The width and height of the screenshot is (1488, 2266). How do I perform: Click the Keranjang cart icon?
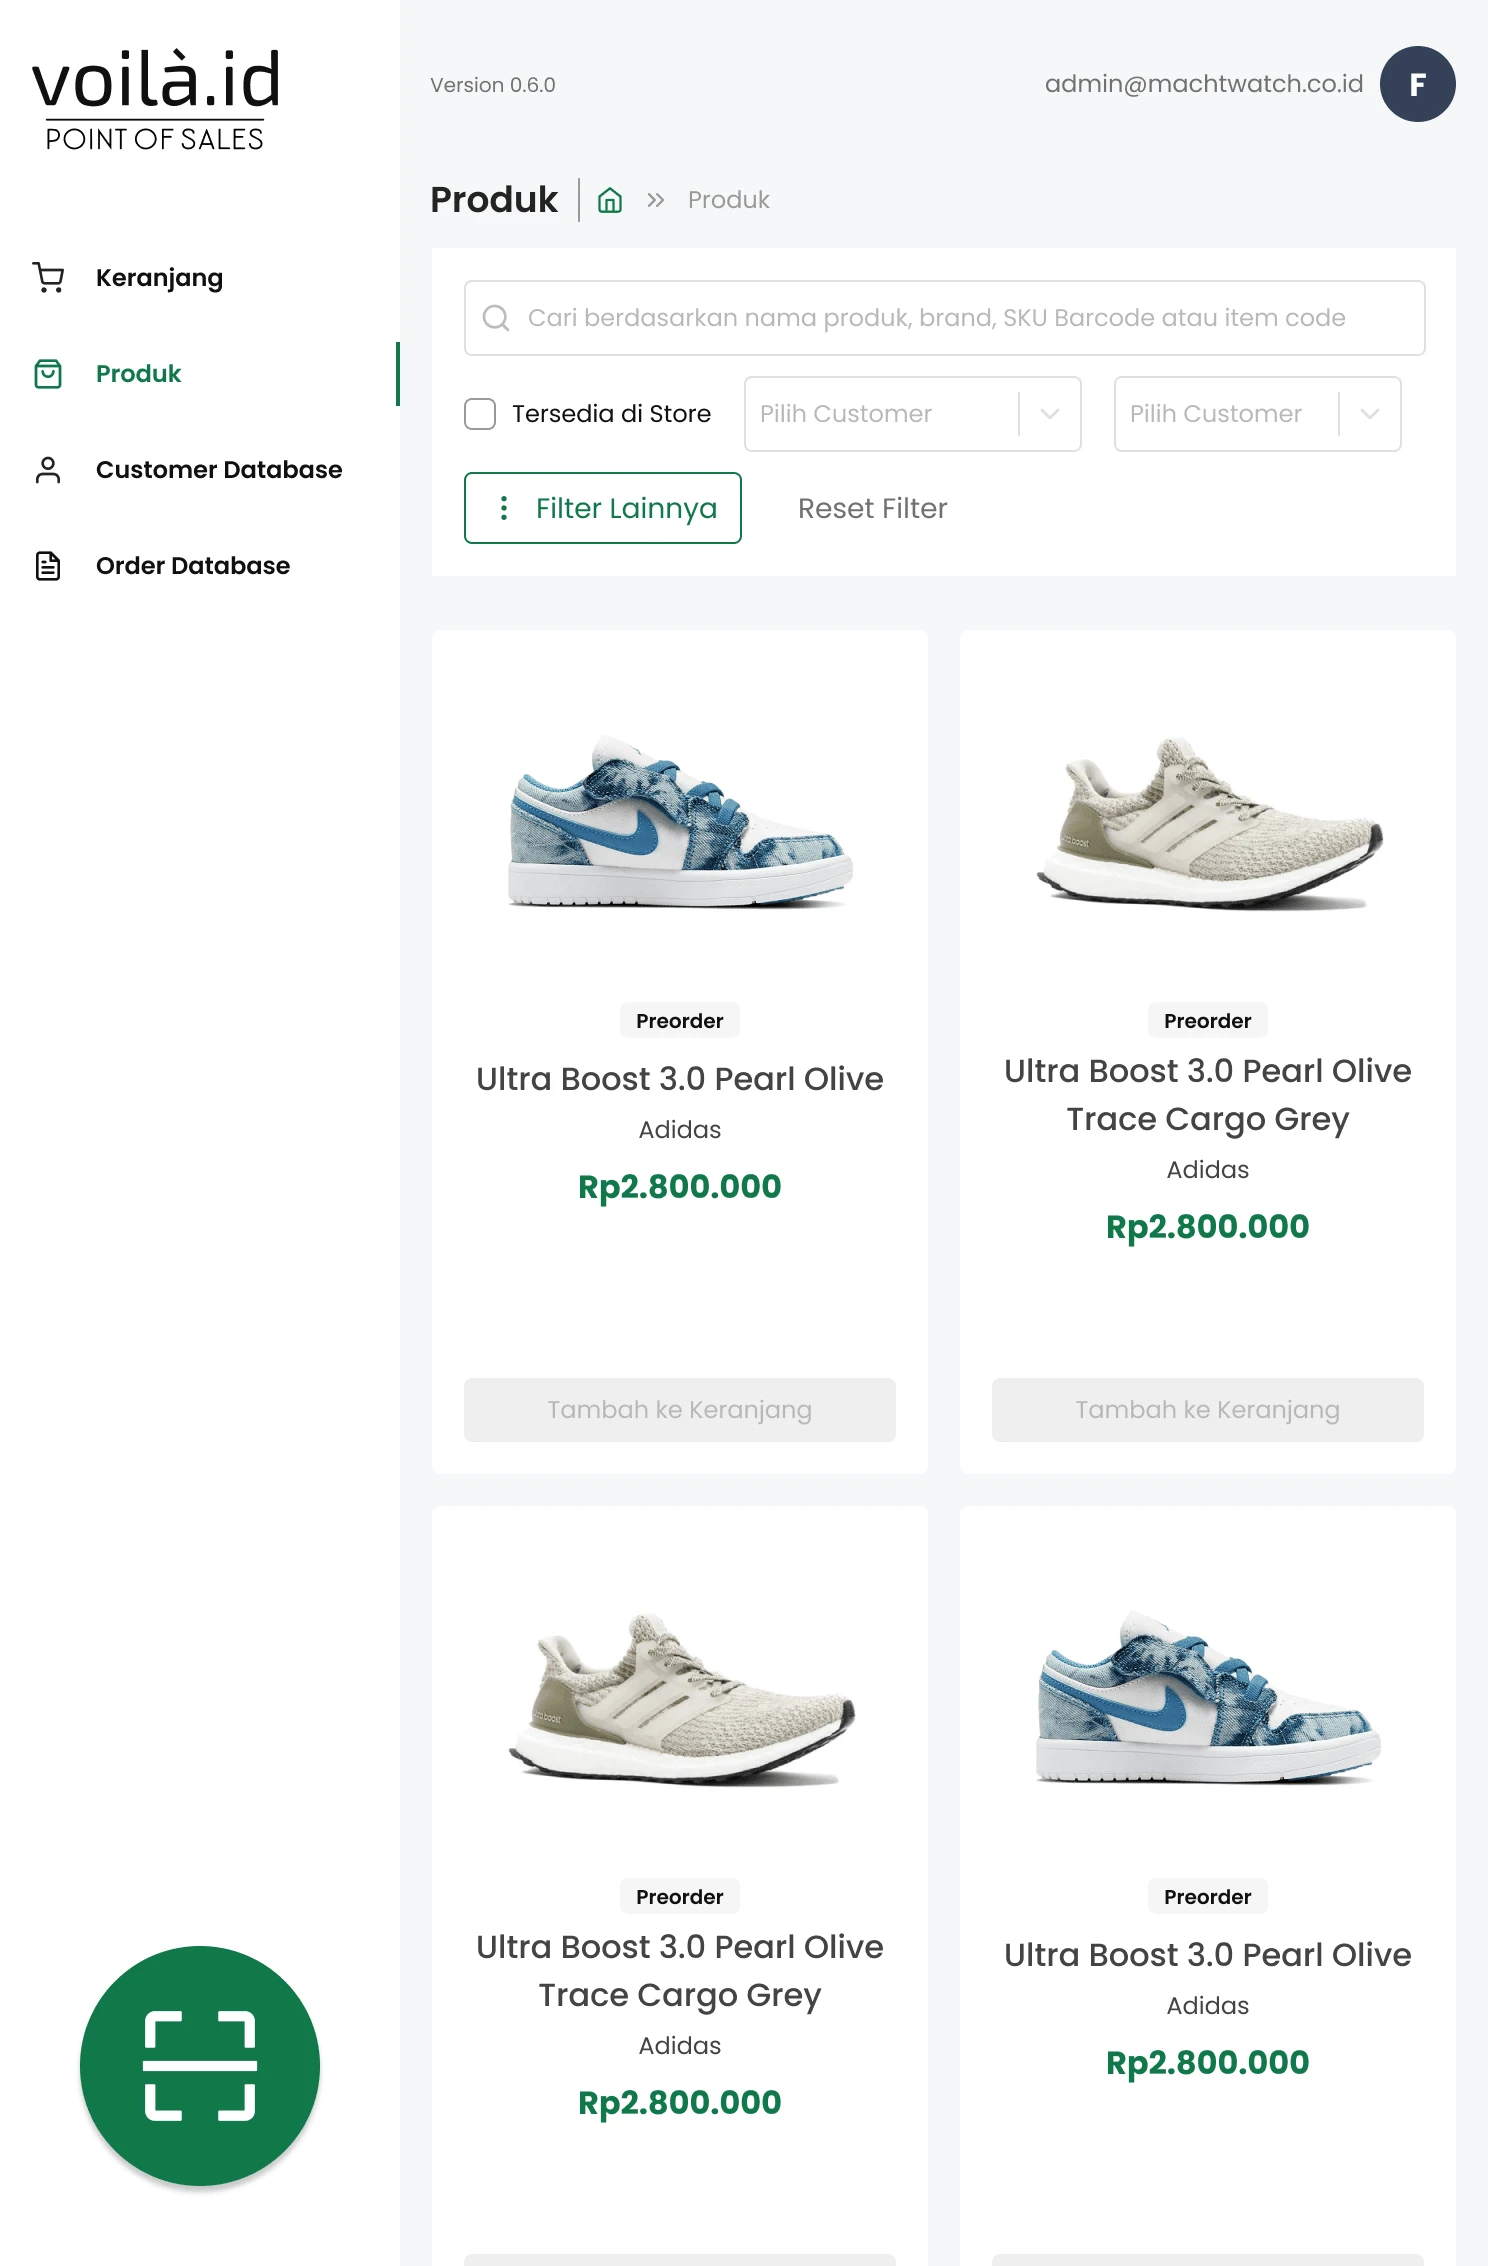click(x=48, y=277)
